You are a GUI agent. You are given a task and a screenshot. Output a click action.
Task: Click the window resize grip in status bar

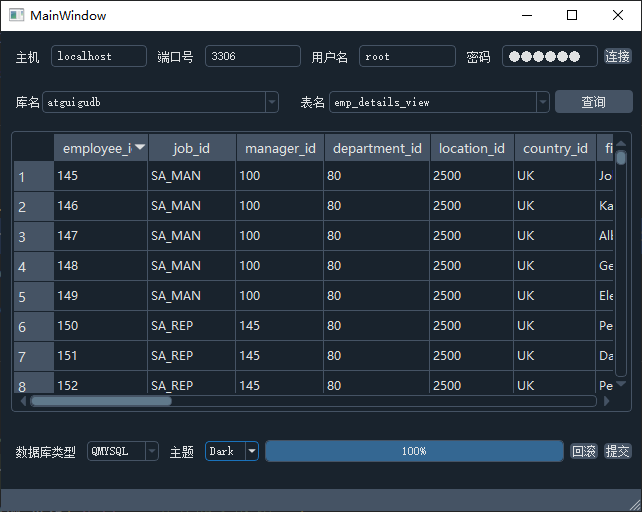coord(635,505)
